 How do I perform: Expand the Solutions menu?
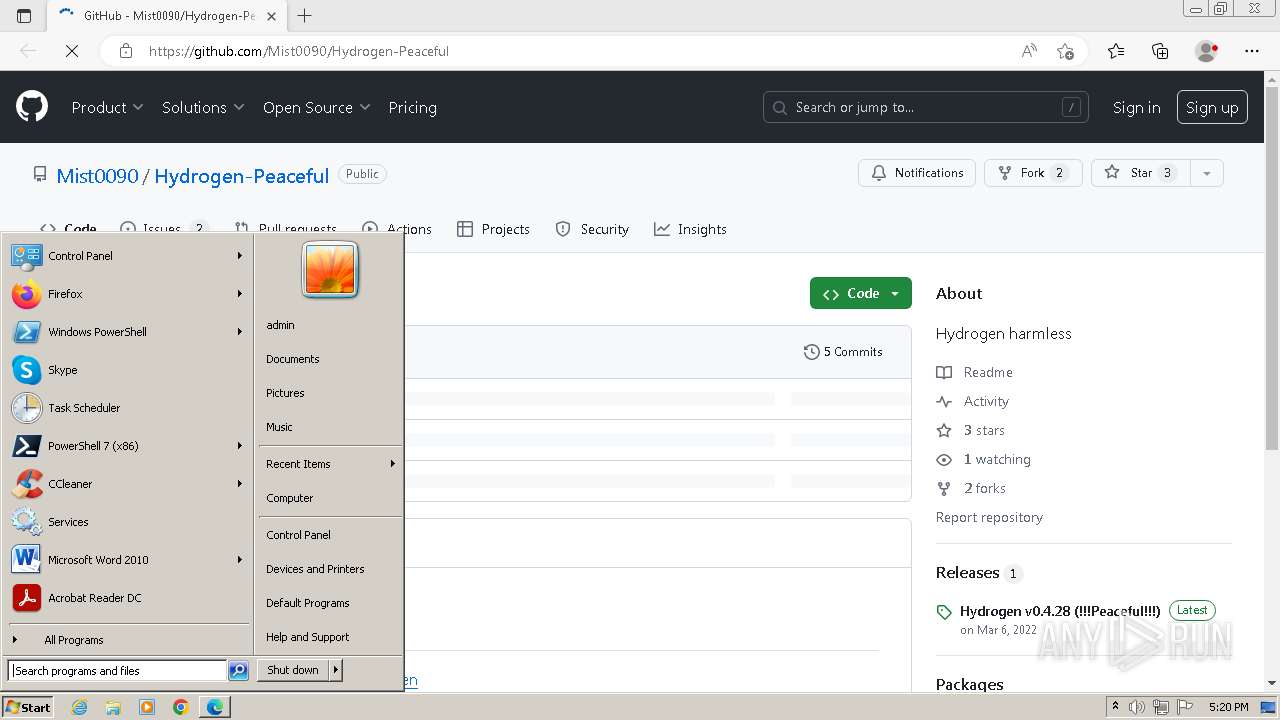pyautogui.click(x=203, y=107)
